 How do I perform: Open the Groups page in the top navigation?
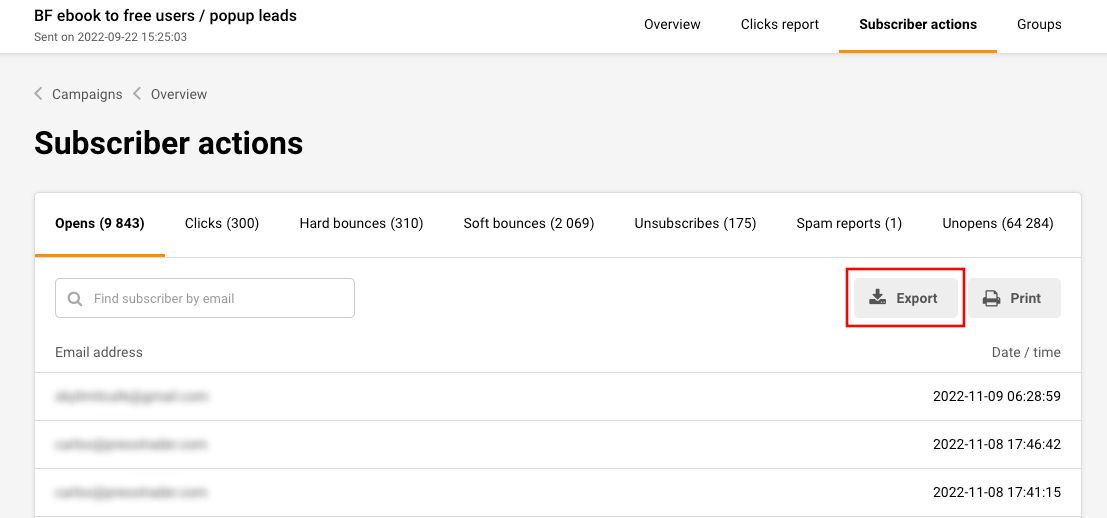pos(1039,24)
